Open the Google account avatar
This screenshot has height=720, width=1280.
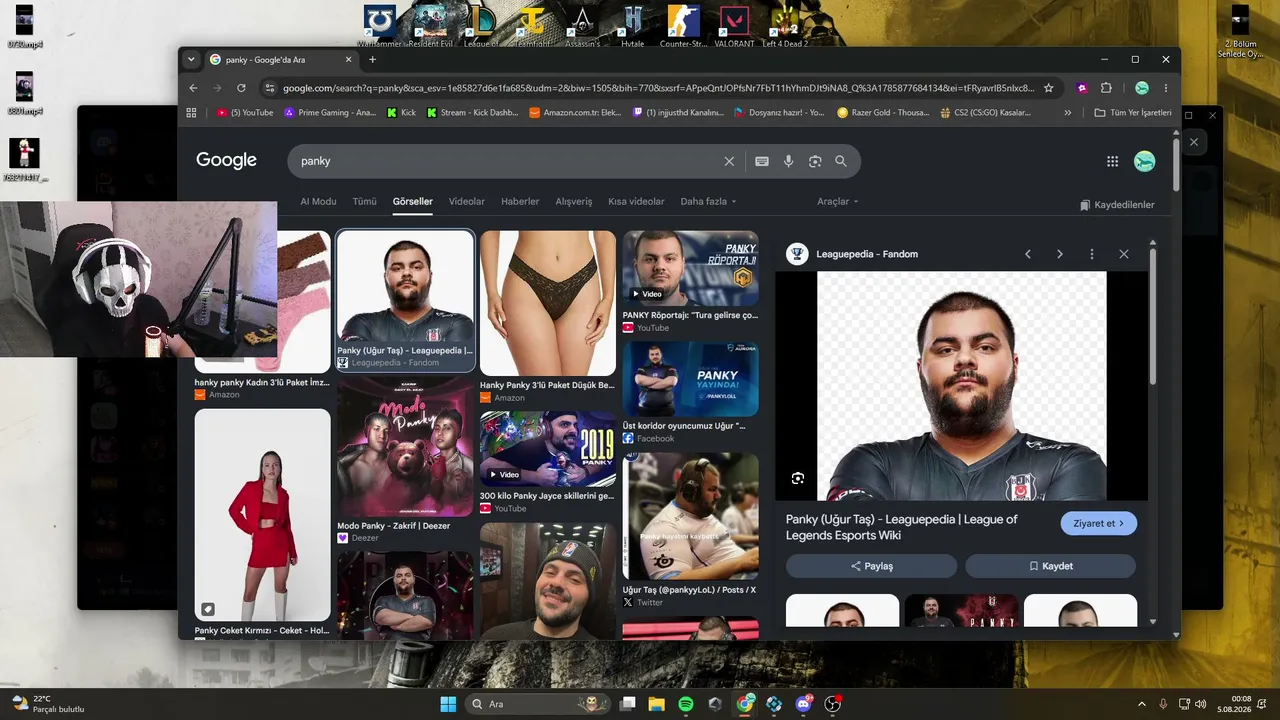pos(1145,161)
